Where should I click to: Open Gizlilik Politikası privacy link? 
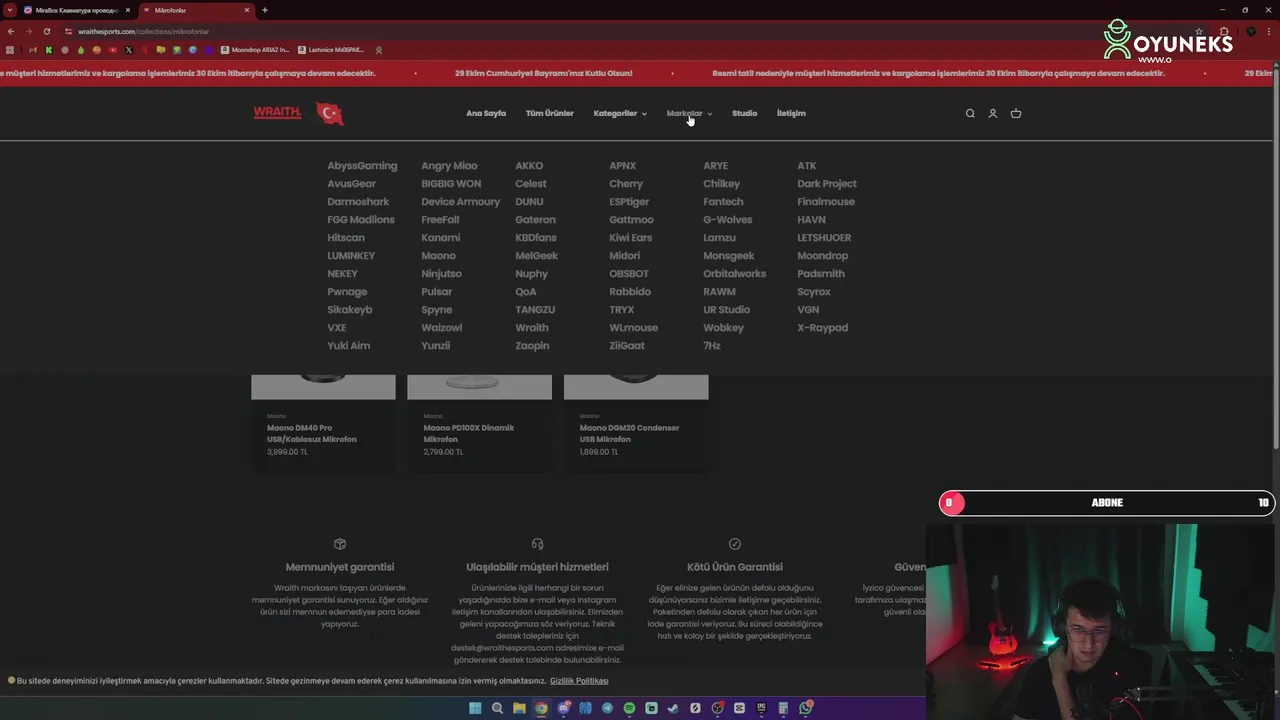[579, 681]
